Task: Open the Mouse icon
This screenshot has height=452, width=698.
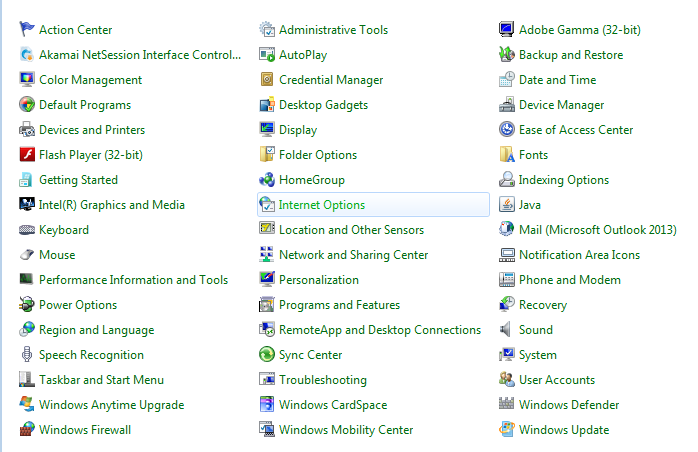Action: [x=27, y=255]
